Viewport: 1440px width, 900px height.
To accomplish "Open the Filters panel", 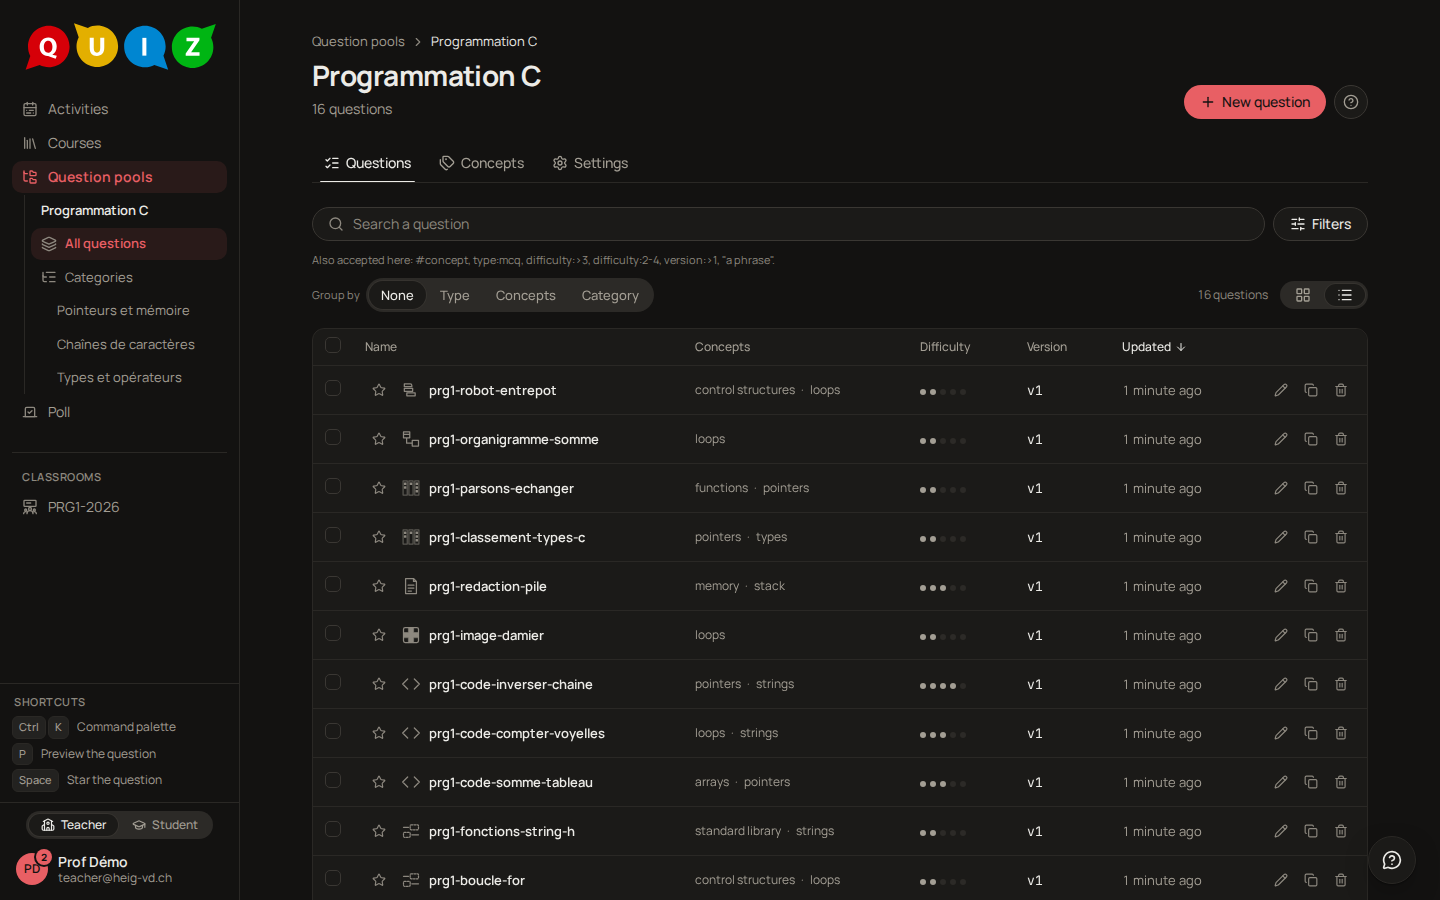I will (1320, 224).
